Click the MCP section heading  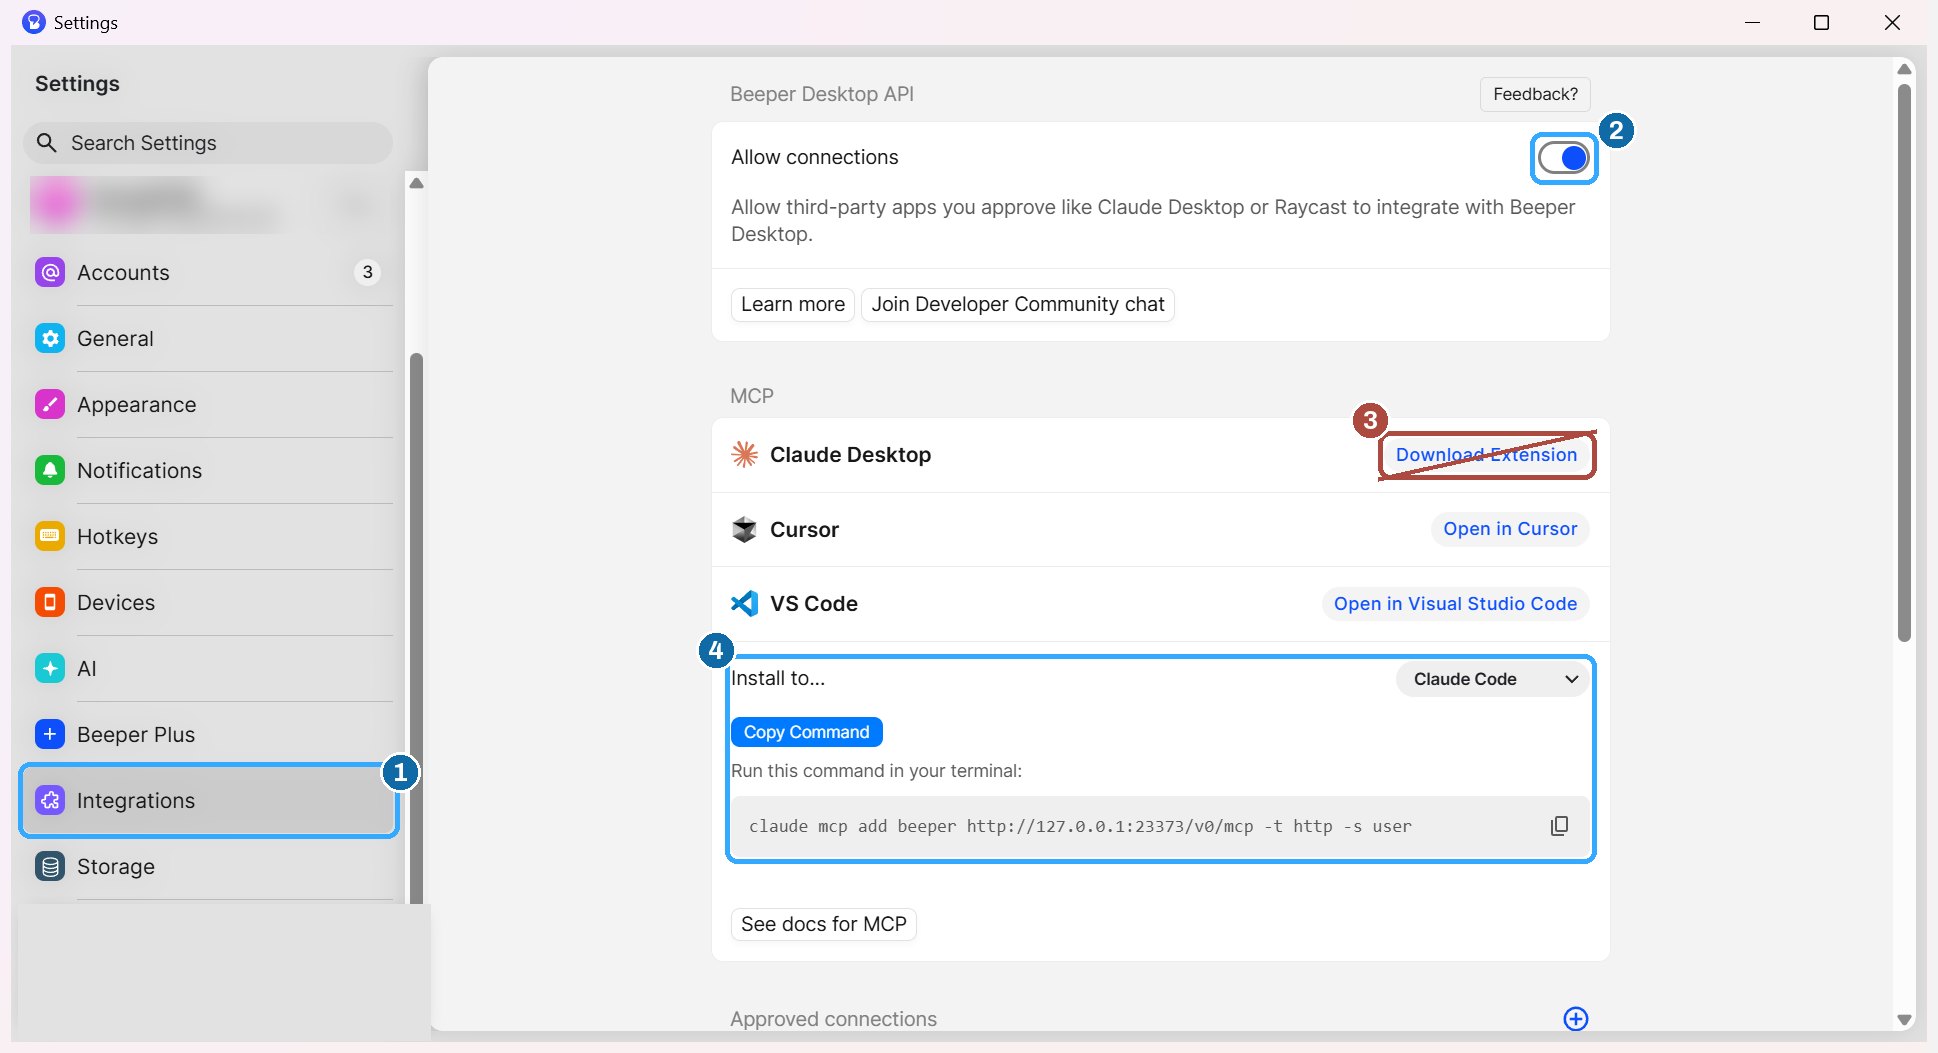[x=751, y=396]
